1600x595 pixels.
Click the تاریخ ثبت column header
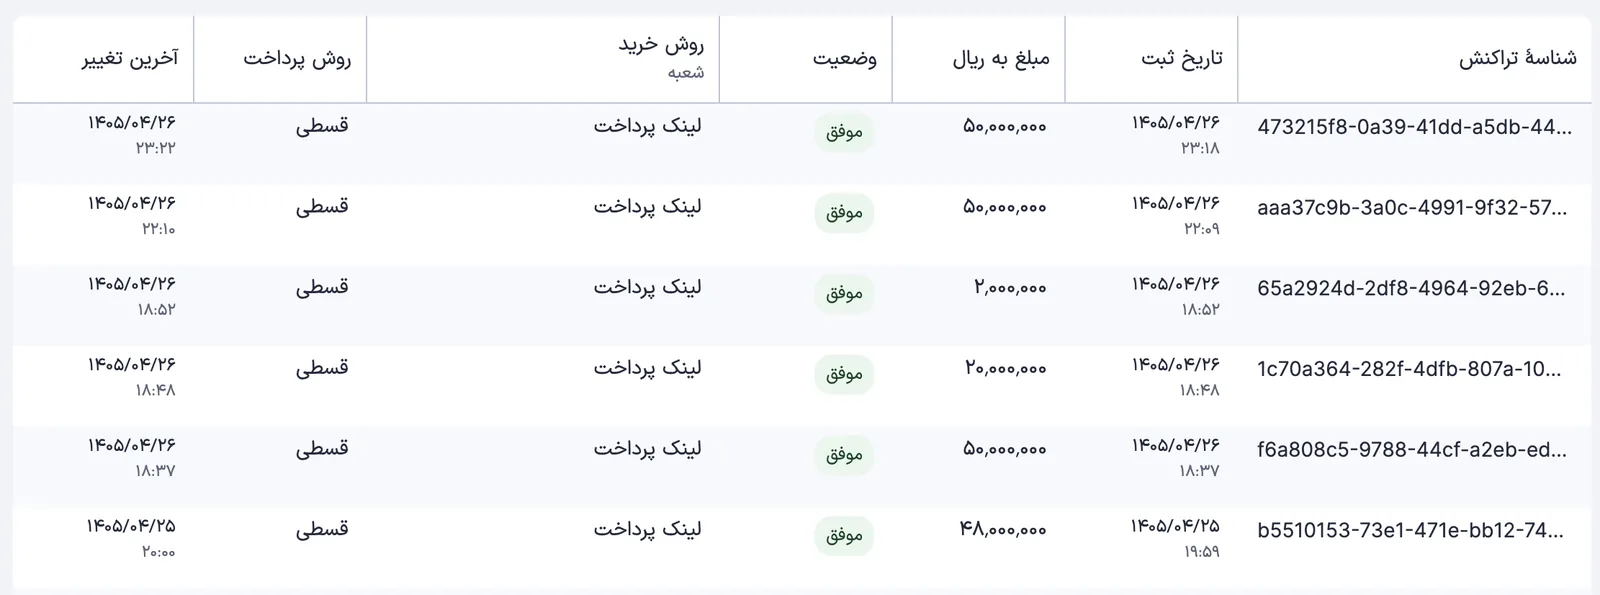click(1182, 59)
